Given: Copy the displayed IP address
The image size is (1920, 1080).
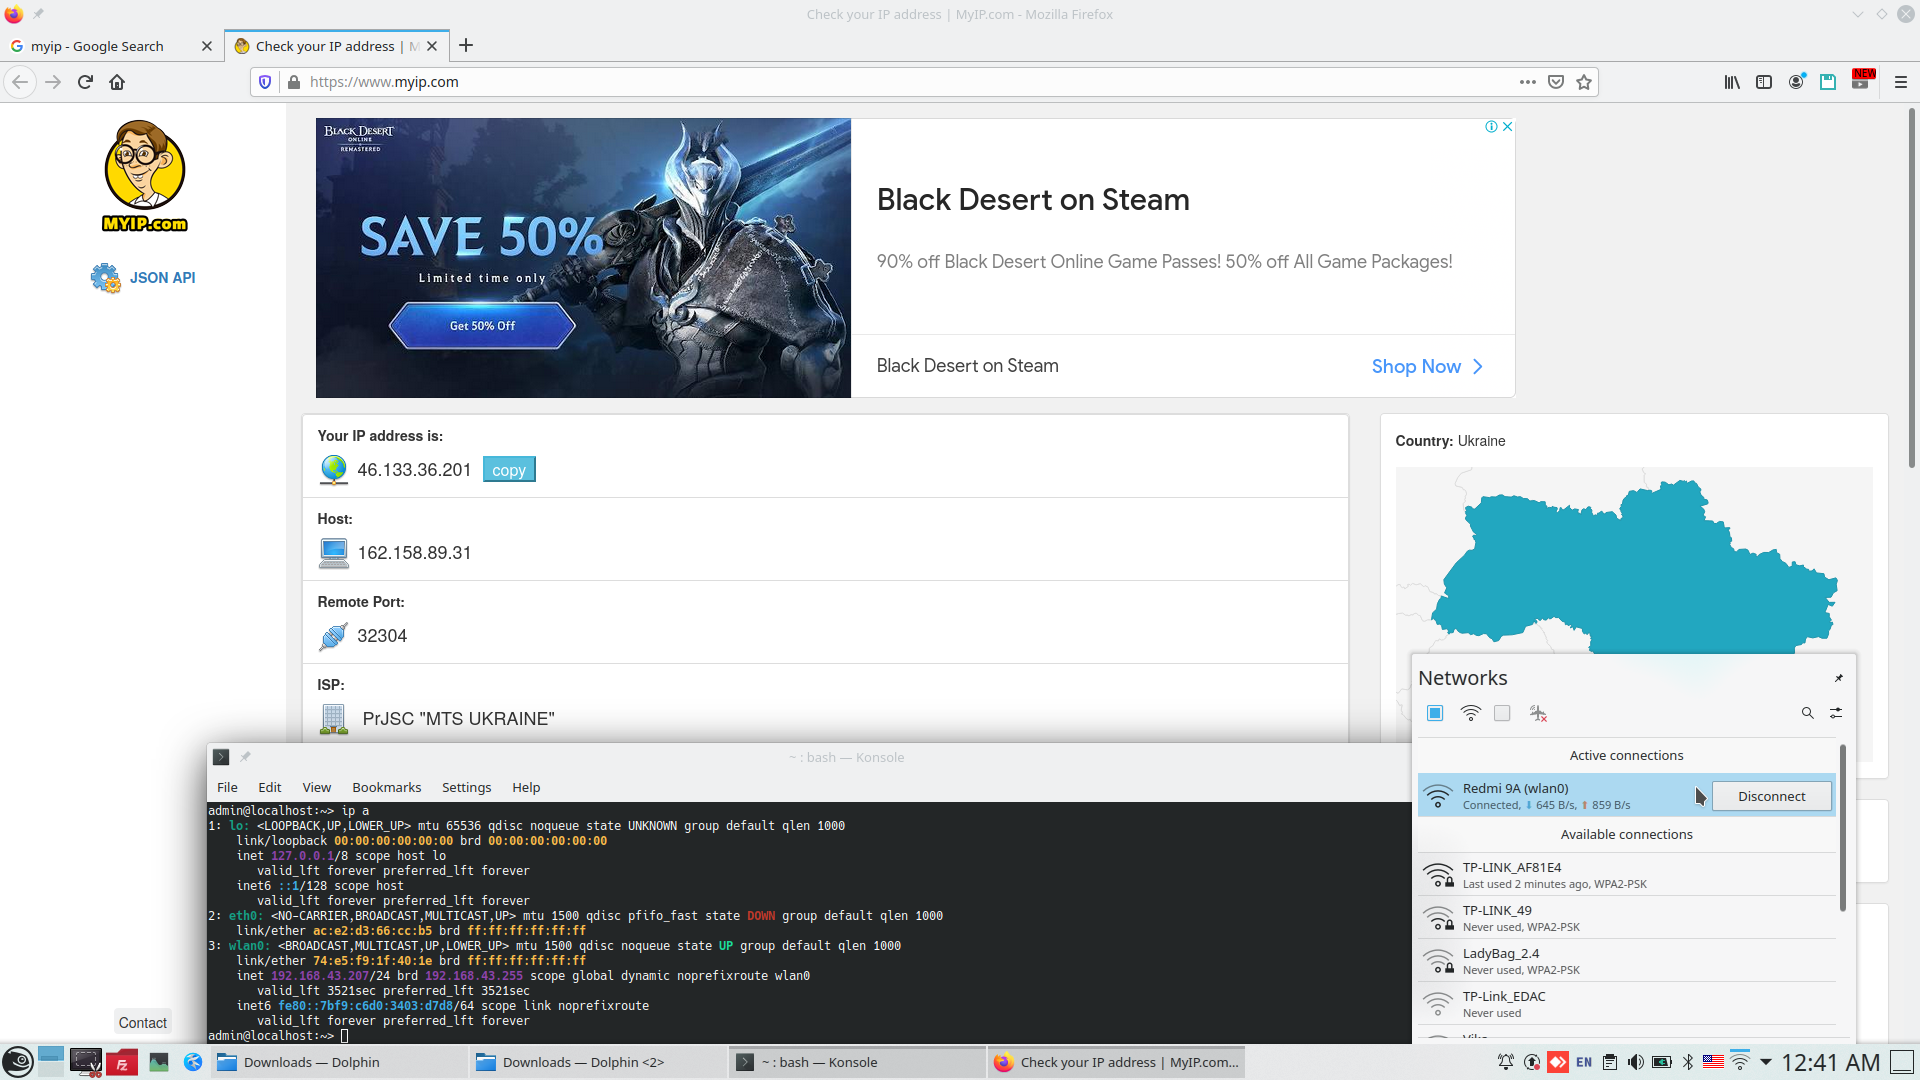Looking at the screenshot, I should click(508, 470).
